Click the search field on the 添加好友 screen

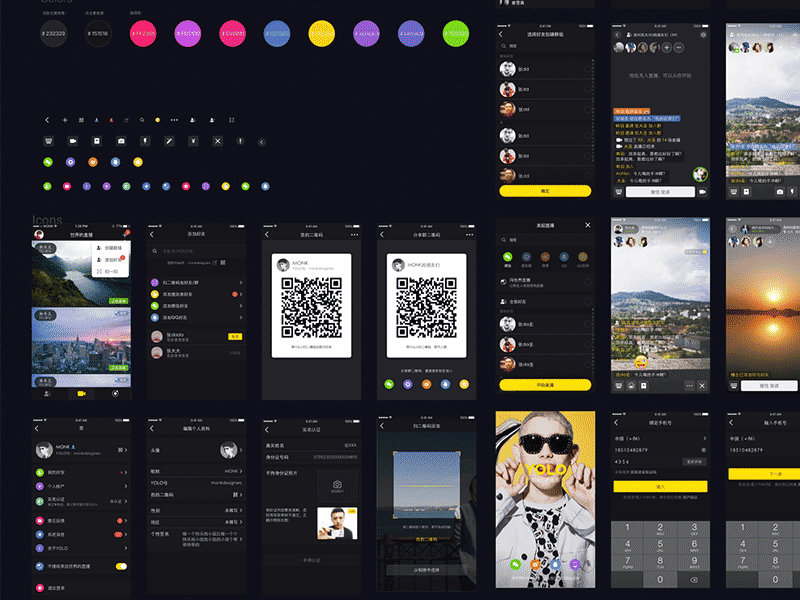(196, 251)
